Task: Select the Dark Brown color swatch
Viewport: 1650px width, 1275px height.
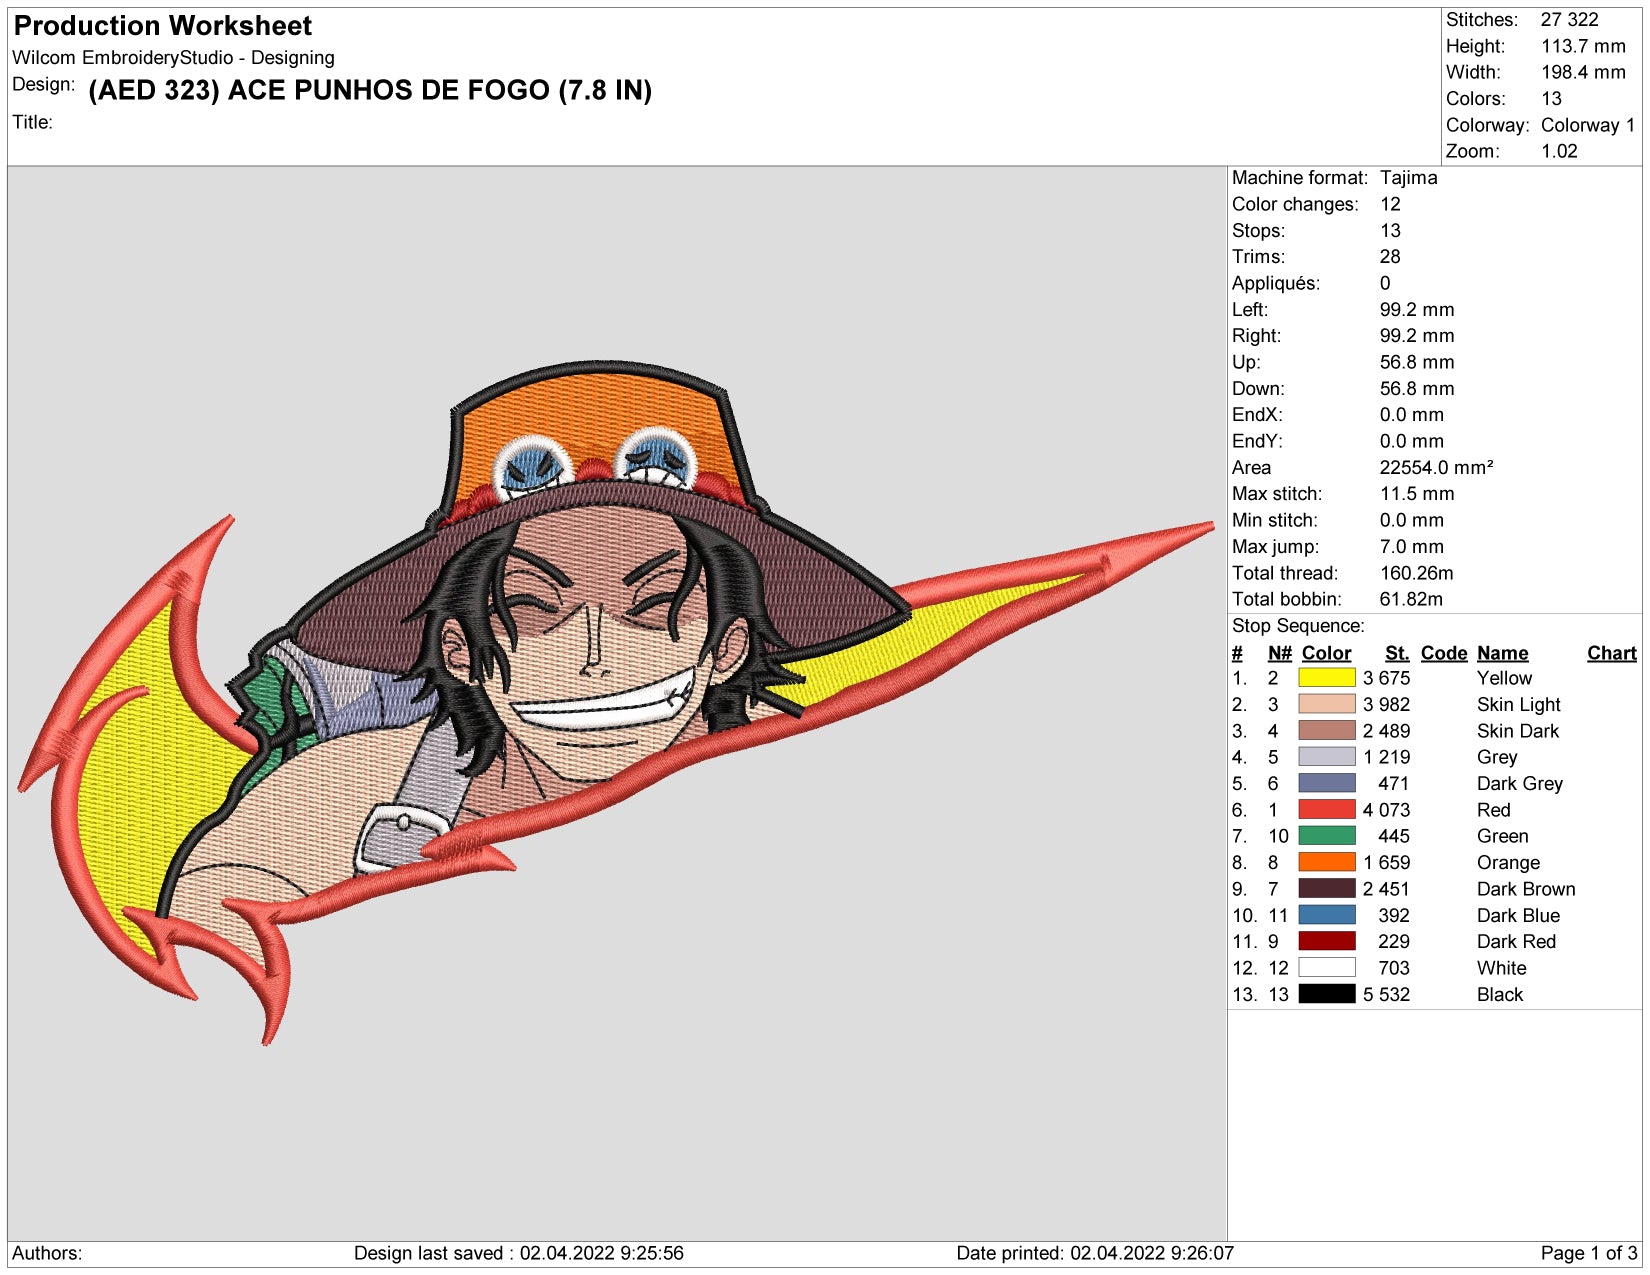Action: [1327, 889]
